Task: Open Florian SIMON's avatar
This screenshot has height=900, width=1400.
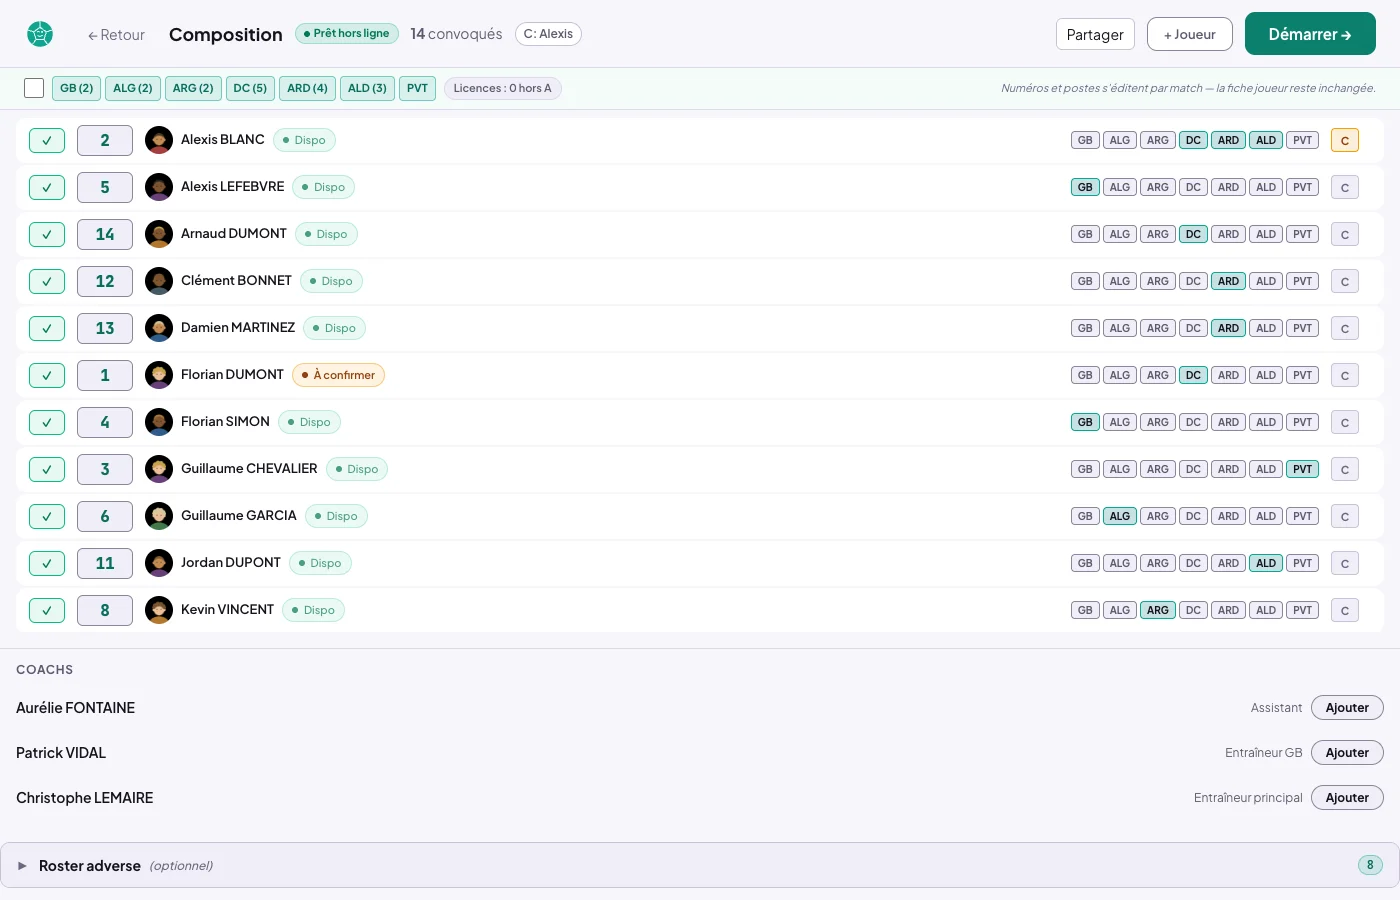Action: (159, 422)
